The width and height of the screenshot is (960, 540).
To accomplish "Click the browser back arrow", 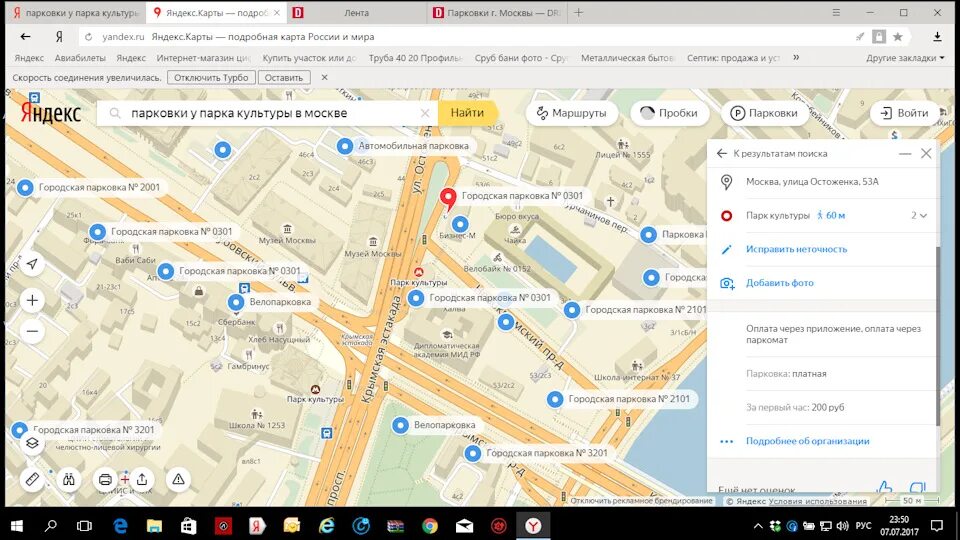I will pos(25,37).
